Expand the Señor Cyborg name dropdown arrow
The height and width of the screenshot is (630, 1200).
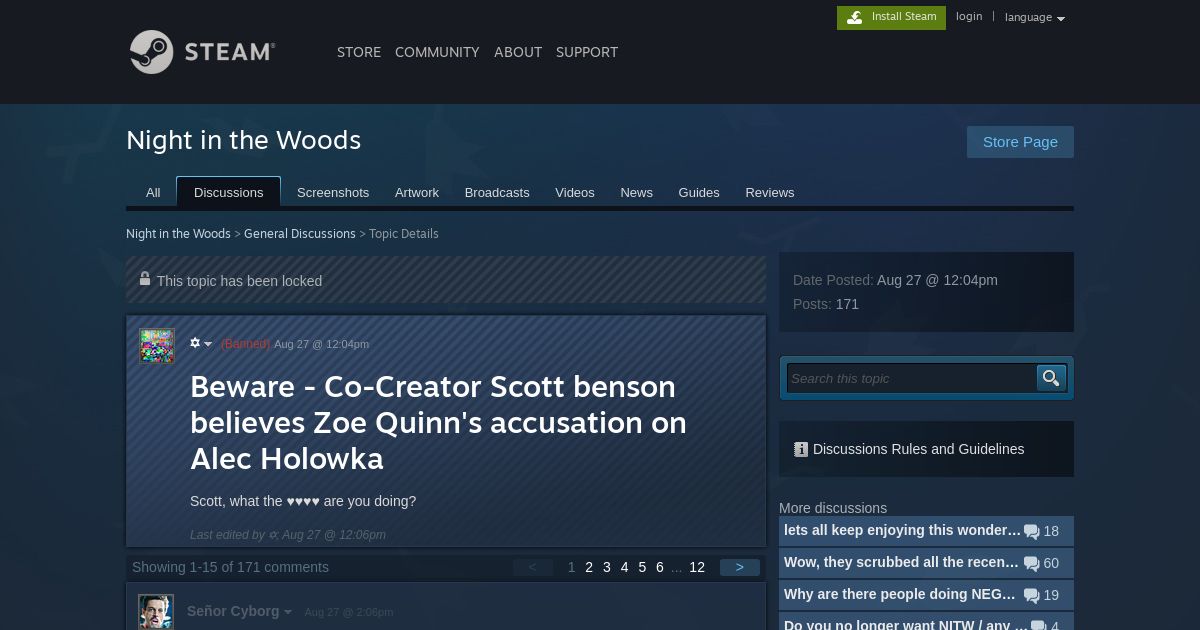coord(288,612)
